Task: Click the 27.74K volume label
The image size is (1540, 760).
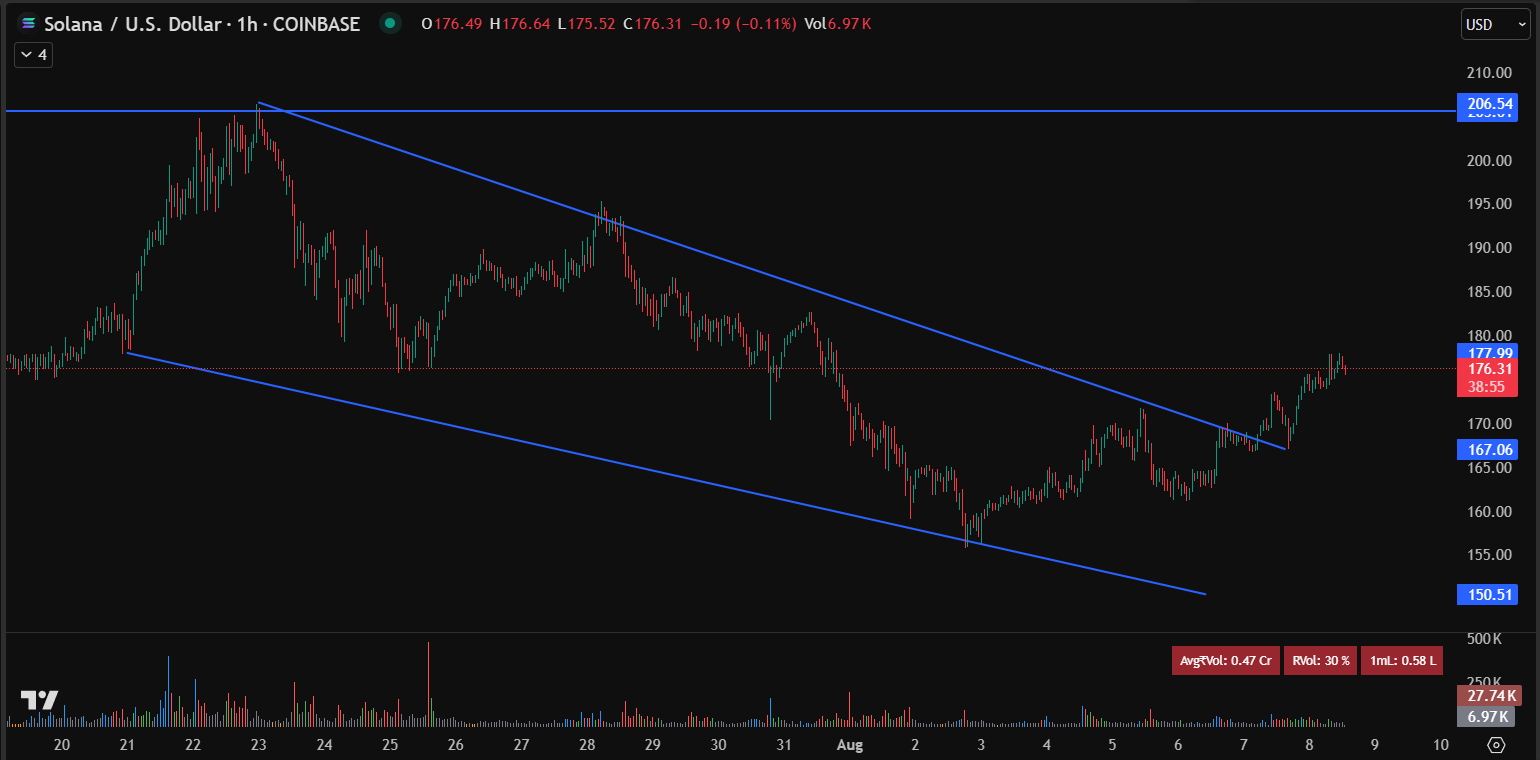Action: click(x=1489, y=695)
